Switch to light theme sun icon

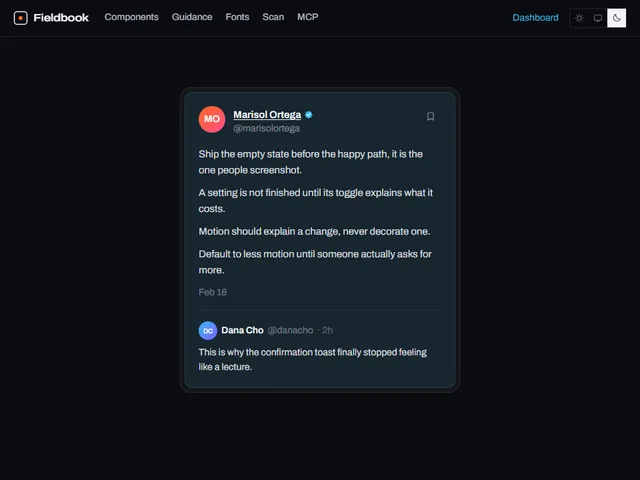[x=579, y=18]
